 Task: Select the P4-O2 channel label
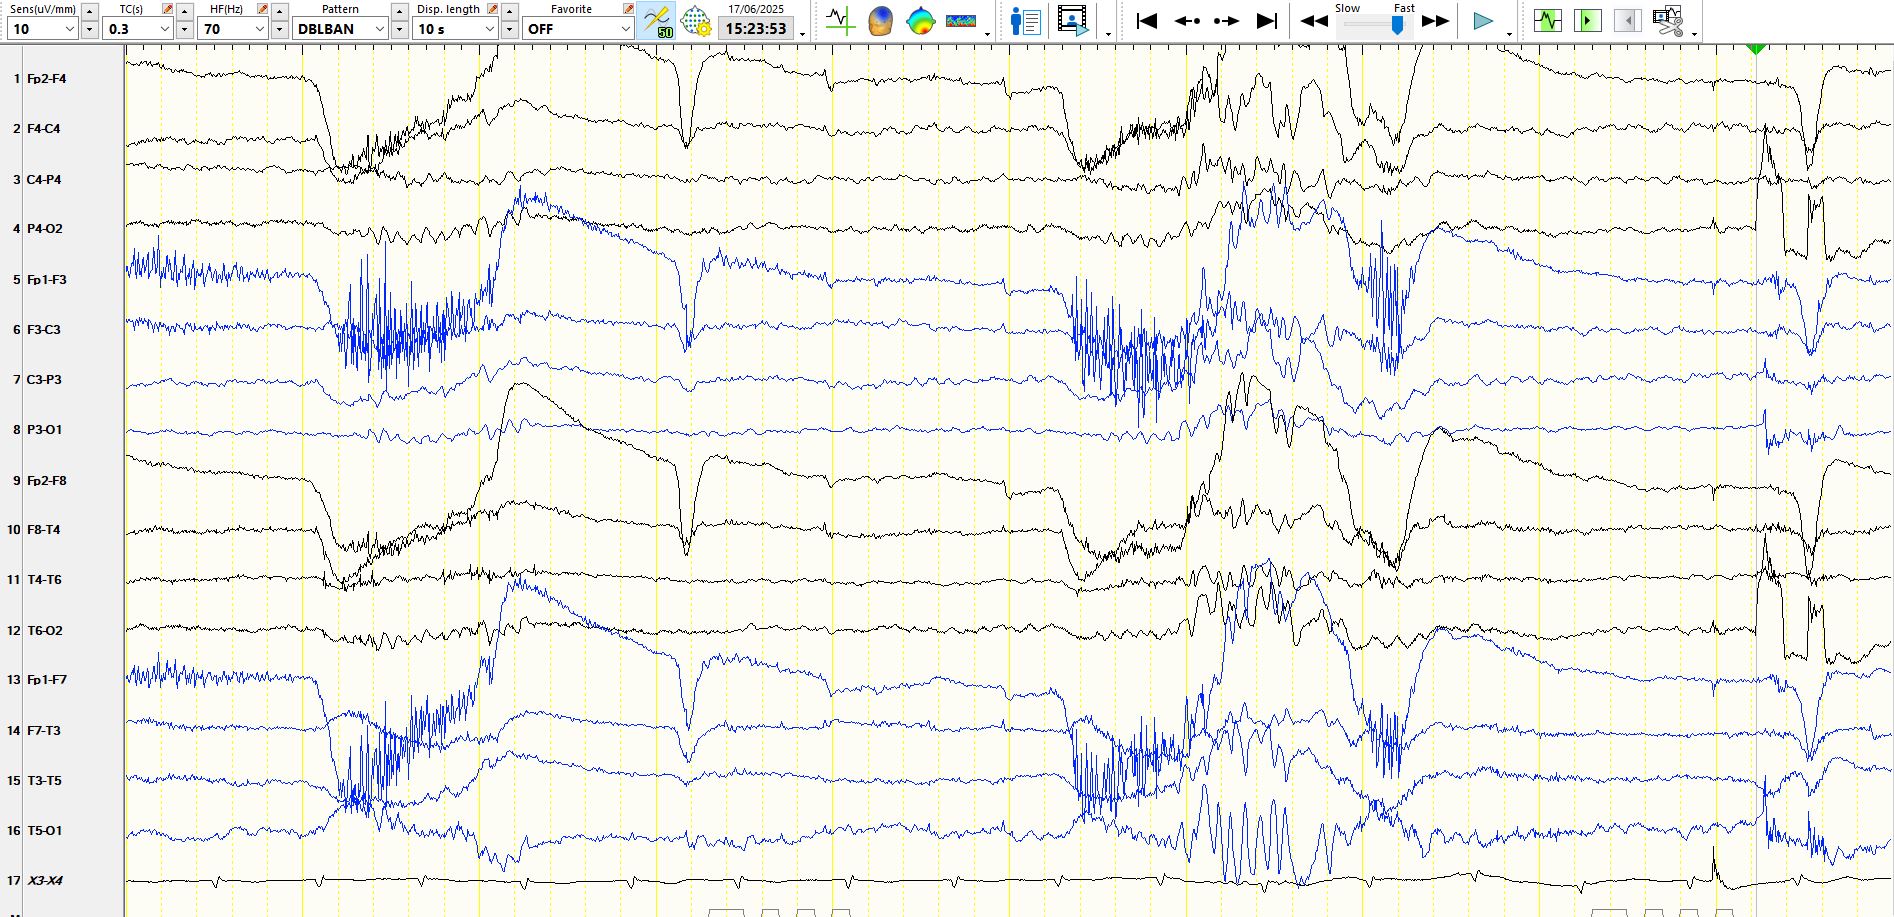(44, 228)
